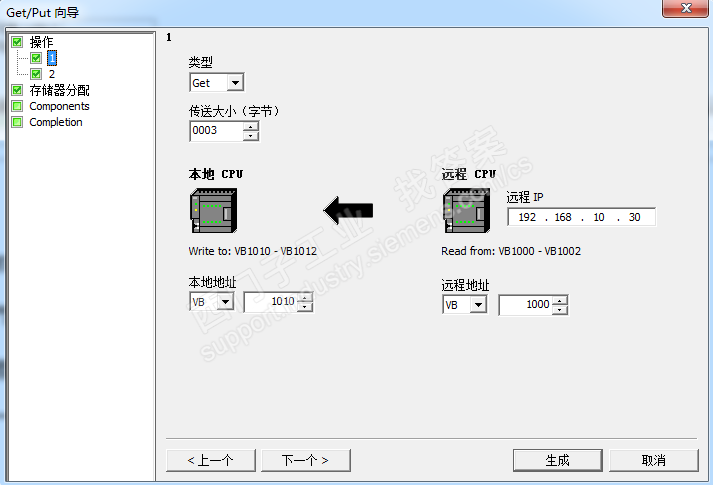Open local address VB memory area dropdown
This screenshot has height=485, width=713.
(225, 301)
